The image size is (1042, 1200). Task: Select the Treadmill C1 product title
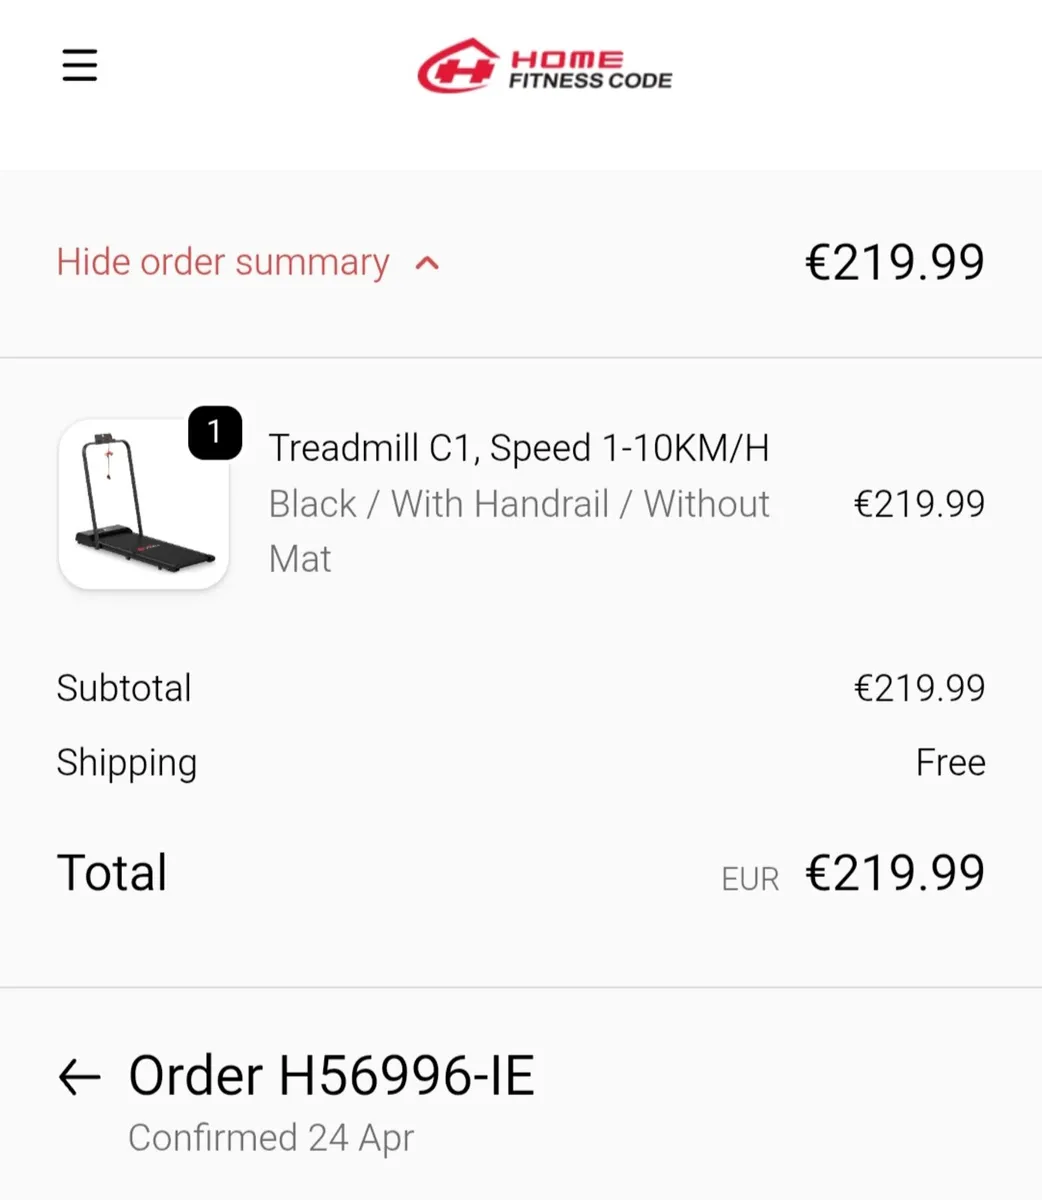pos(518,448)
